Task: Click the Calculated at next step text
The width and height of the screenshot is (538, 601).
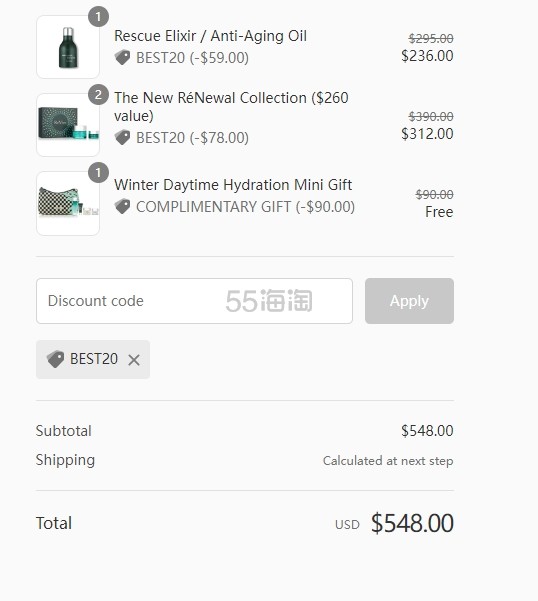Action: click(x=388, y=461)
